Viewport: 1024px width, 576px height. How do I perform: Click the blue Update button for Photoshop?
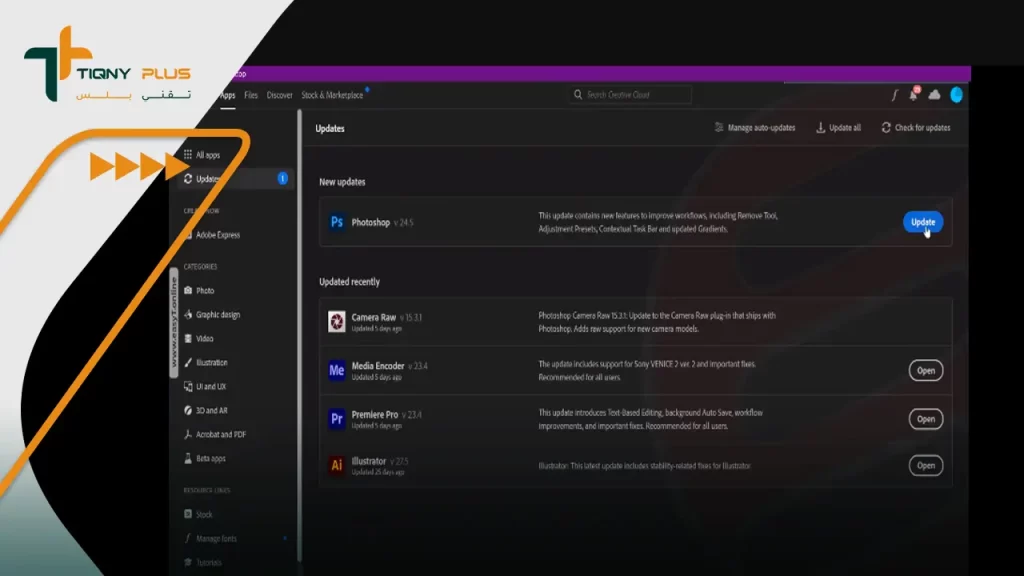922,222
